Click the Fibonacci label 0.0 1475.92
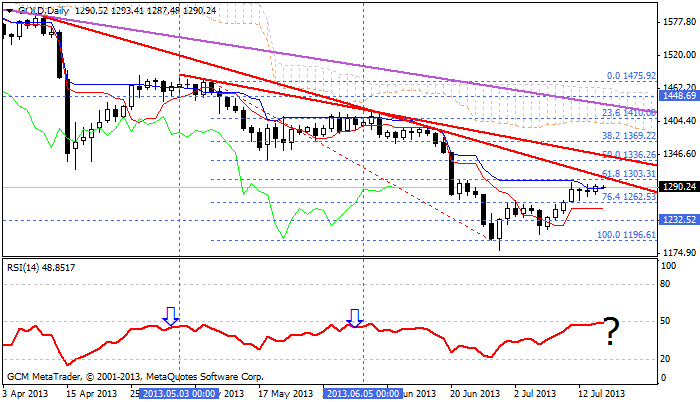Image resolution: width=700 pixels, height=402 pixels. click(631, 76)
